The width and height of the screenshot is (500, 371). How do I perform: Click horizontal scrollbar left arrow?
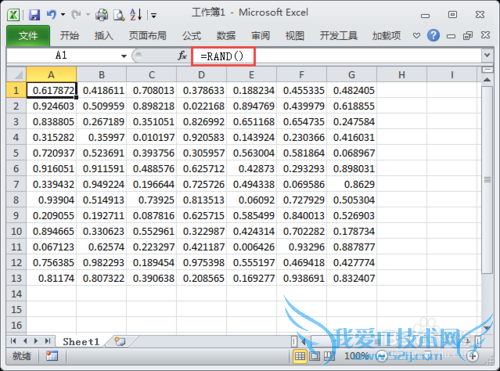click(x=303, y=341)
